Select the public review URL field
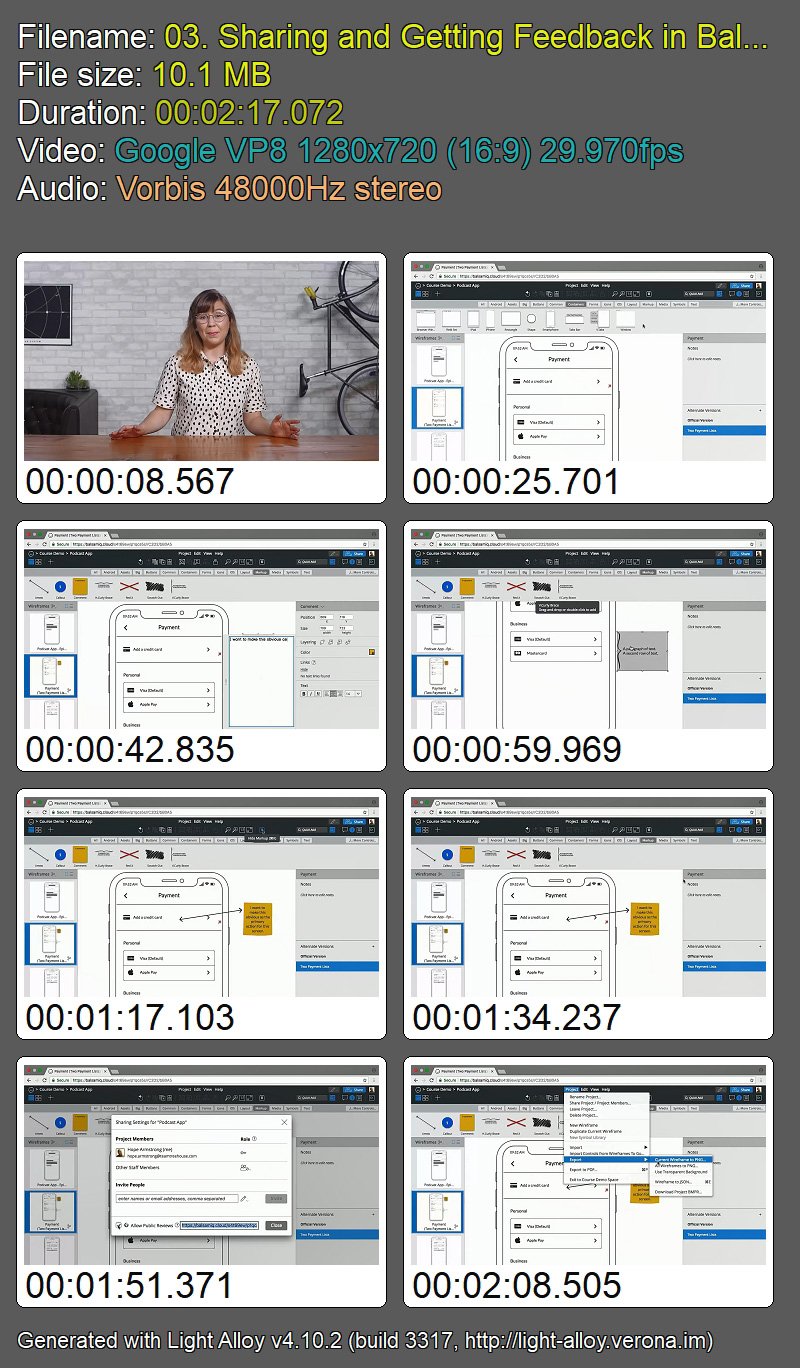This screenshot has height=1368, width=800. pyautogui.click(x=219, y=1225)
